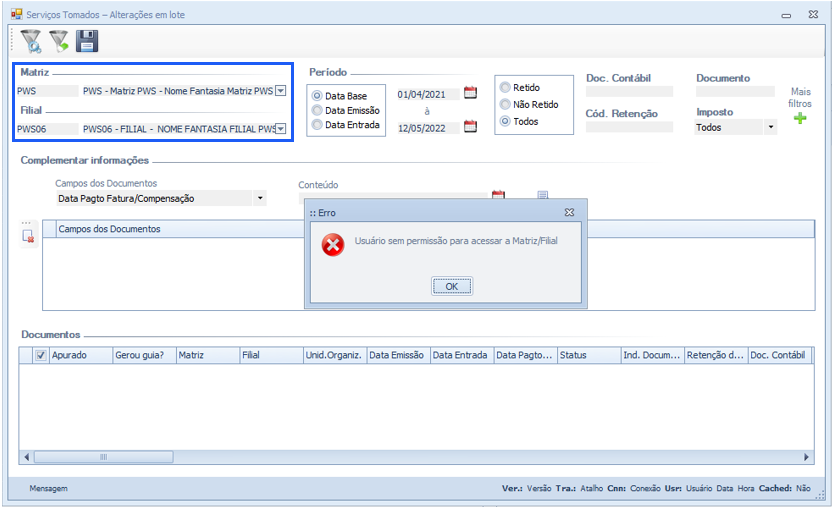Click the remove document field icon
Image resolution: width=834 pixels, height=509 pixels.
coord(28,236)
